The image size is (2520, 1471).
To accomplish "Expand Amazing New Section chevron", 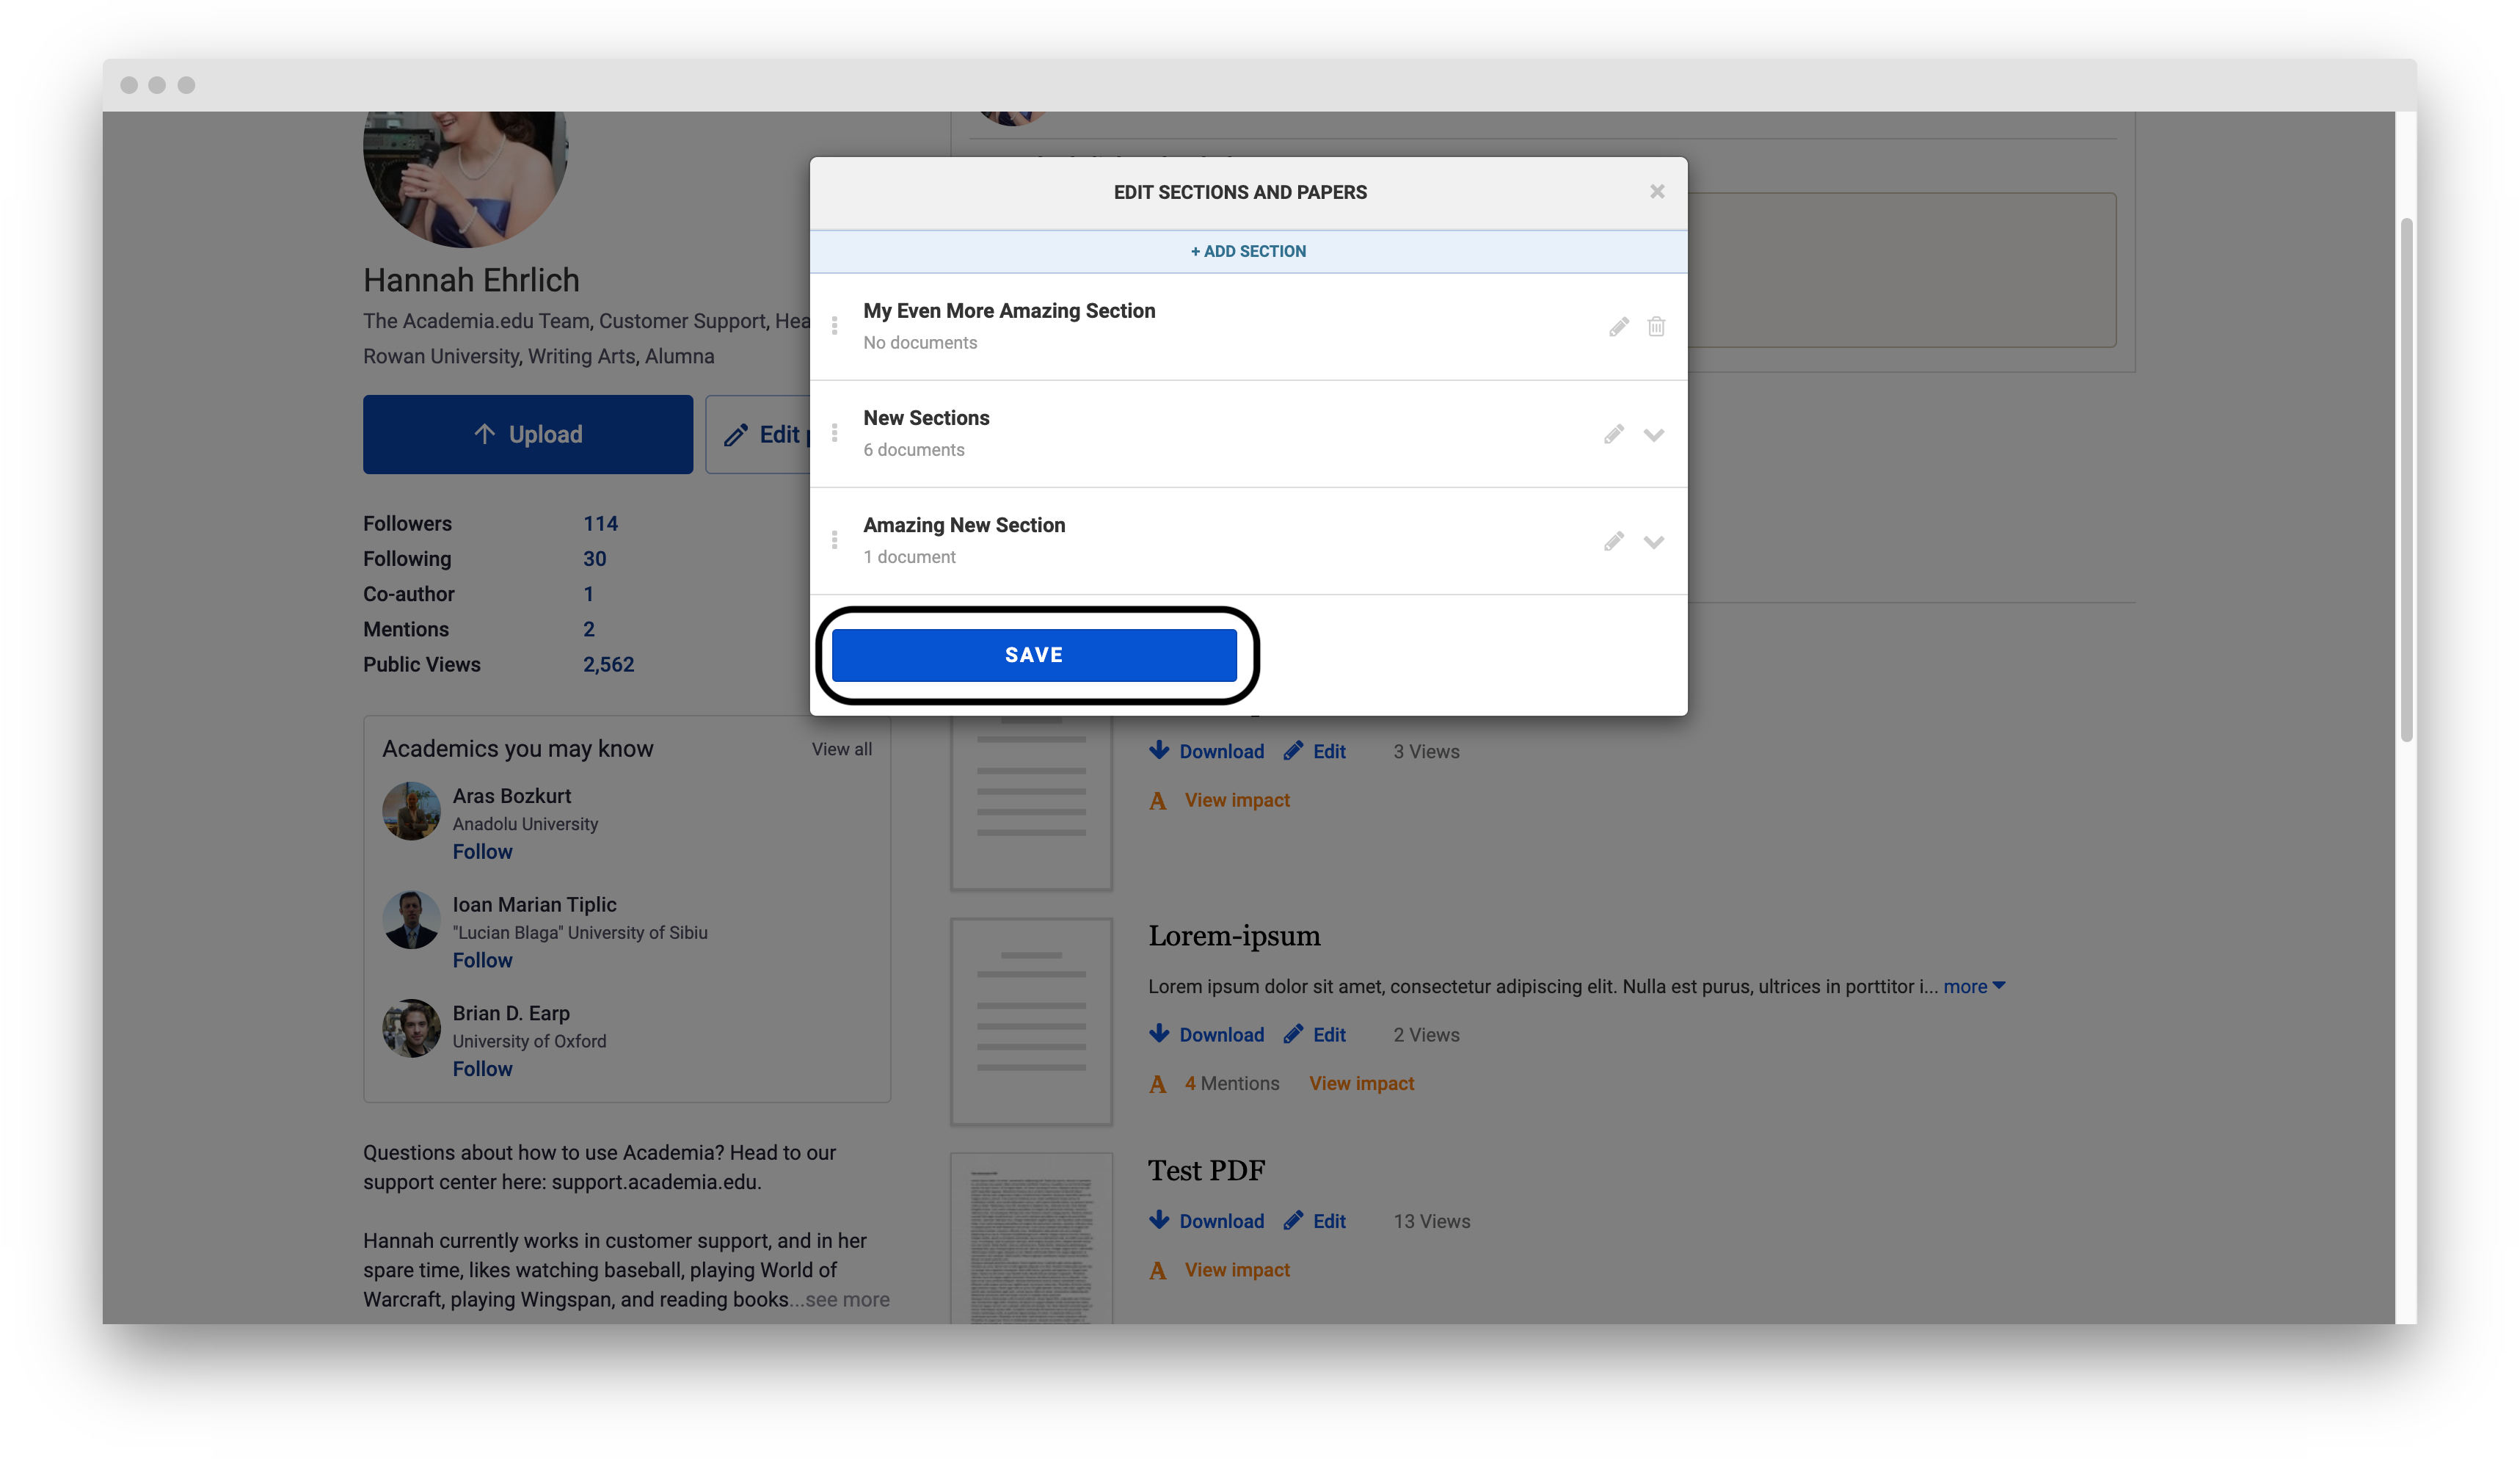I will point(1653,542).
